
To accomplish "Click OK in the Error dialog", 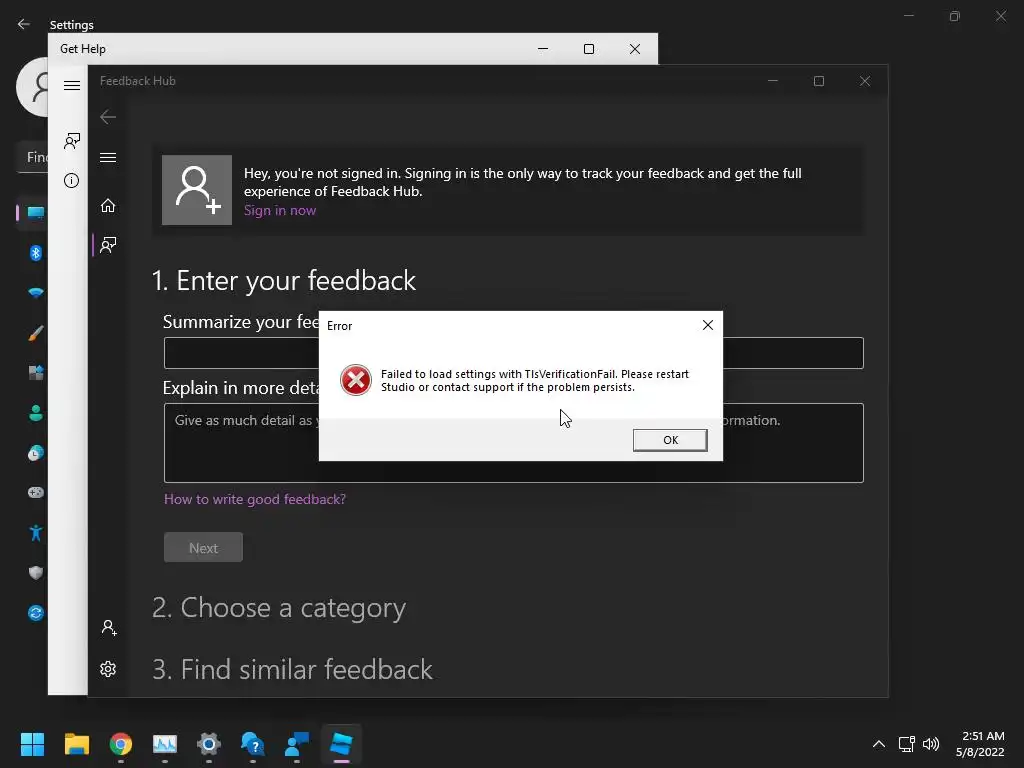I will point(670,440).
